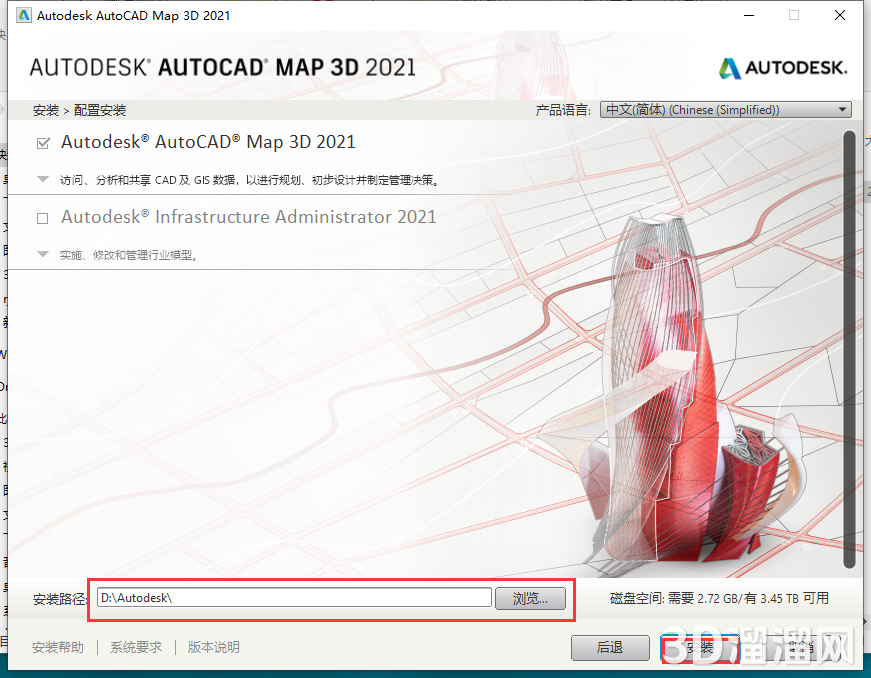Image resolution: width=871 pixels, height=678 pixels.
Task: Open the product language dropdown
Action: [839, 110]
